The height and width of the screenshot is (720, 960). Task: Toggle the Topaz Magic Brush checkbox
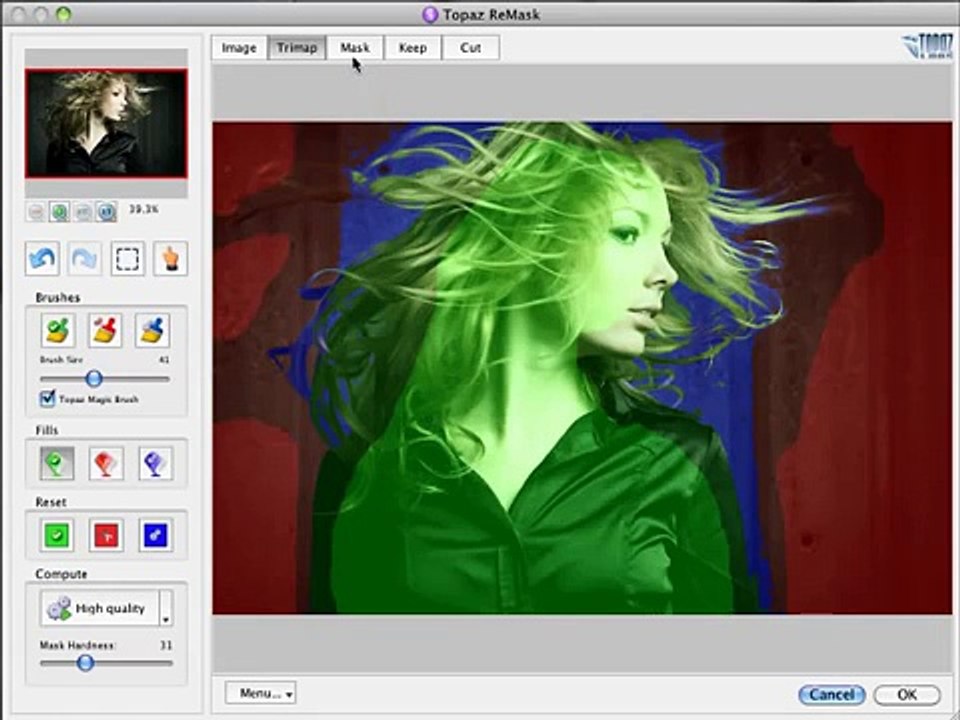coord(47,399)
